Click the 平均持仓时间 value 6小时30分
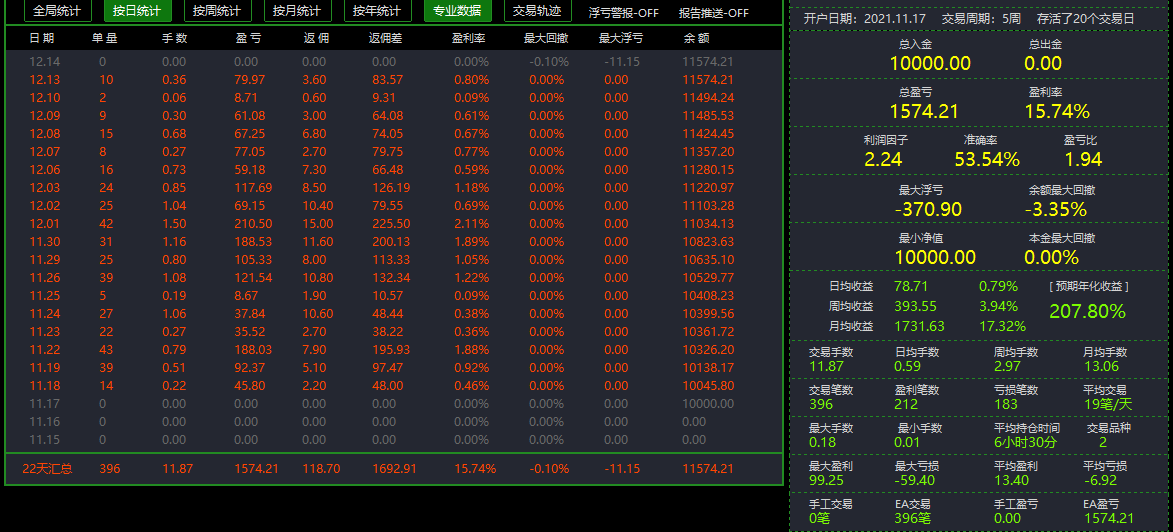The height and width of the screenshot is (532, 1173). (1026, 442)
